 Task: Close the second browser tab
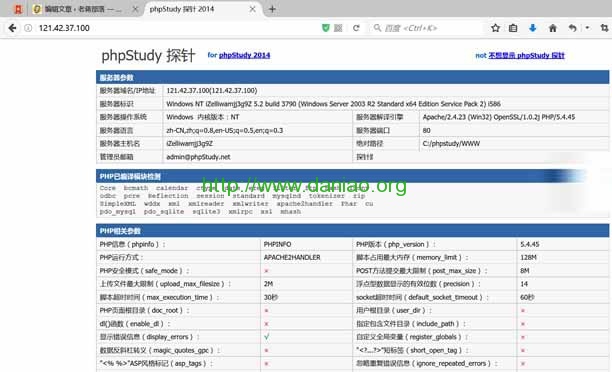135,9
